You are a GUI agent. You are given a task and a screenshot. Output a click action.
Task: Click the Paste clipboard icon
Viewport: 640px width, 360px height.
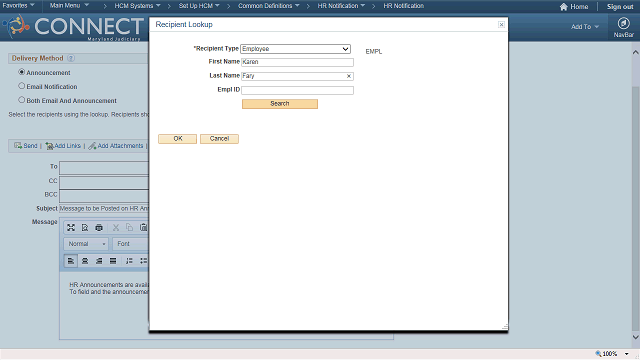click(x=143, y=228)
